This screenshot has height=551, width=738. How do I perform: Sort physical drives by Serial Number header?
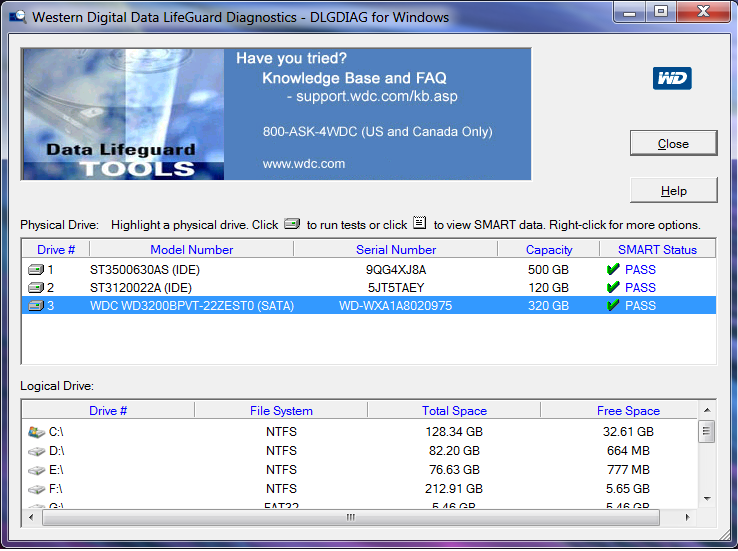pyautogui.click(x=396, y=250)
